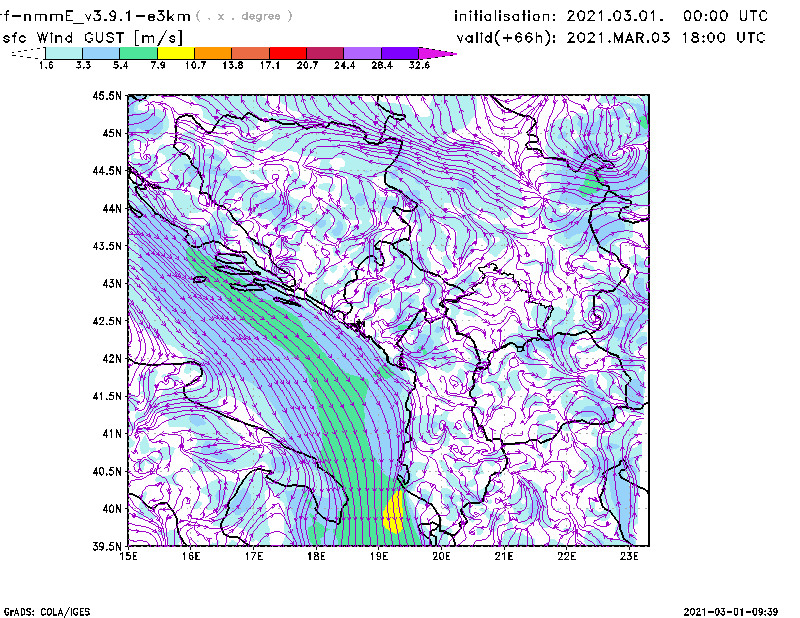This screenshot has height=618, width=800.
Task: Click the '44.5N' latitude label
Action: (107, 170)
